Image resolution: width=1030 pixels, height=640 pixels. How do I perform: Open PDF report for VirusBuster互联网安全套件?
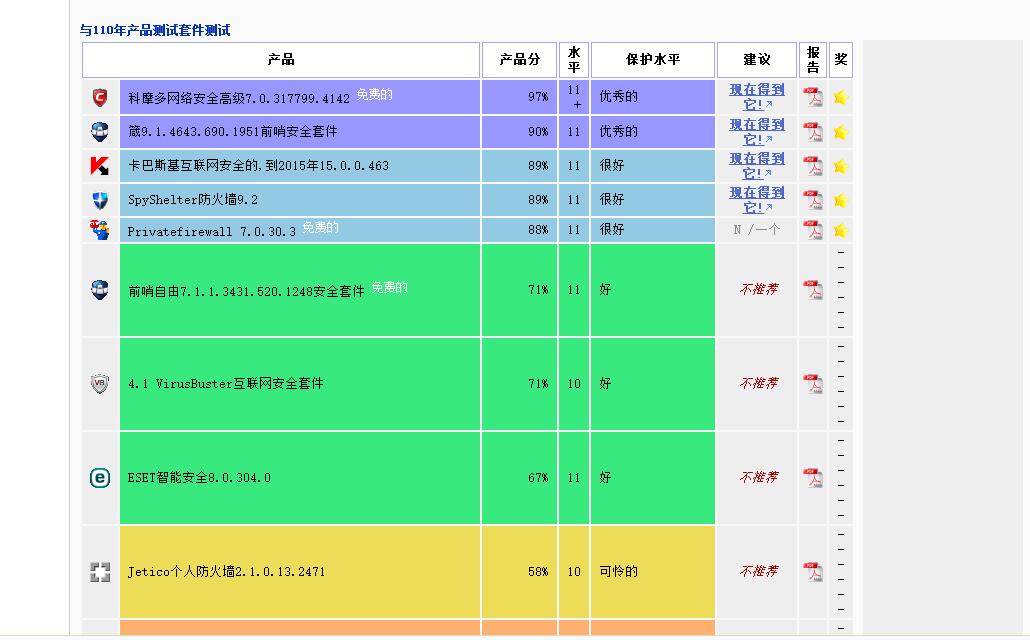click(813, 384)
